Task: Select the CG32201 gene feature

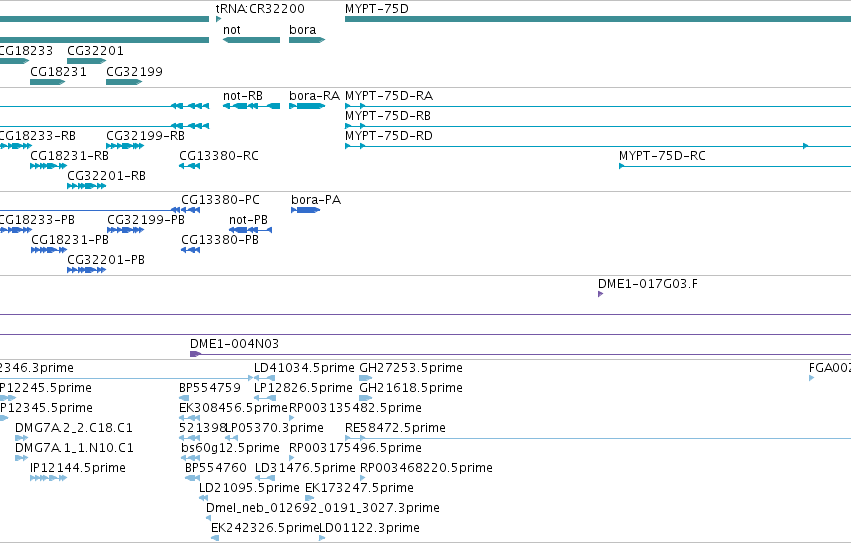Action: coord(86,61)
